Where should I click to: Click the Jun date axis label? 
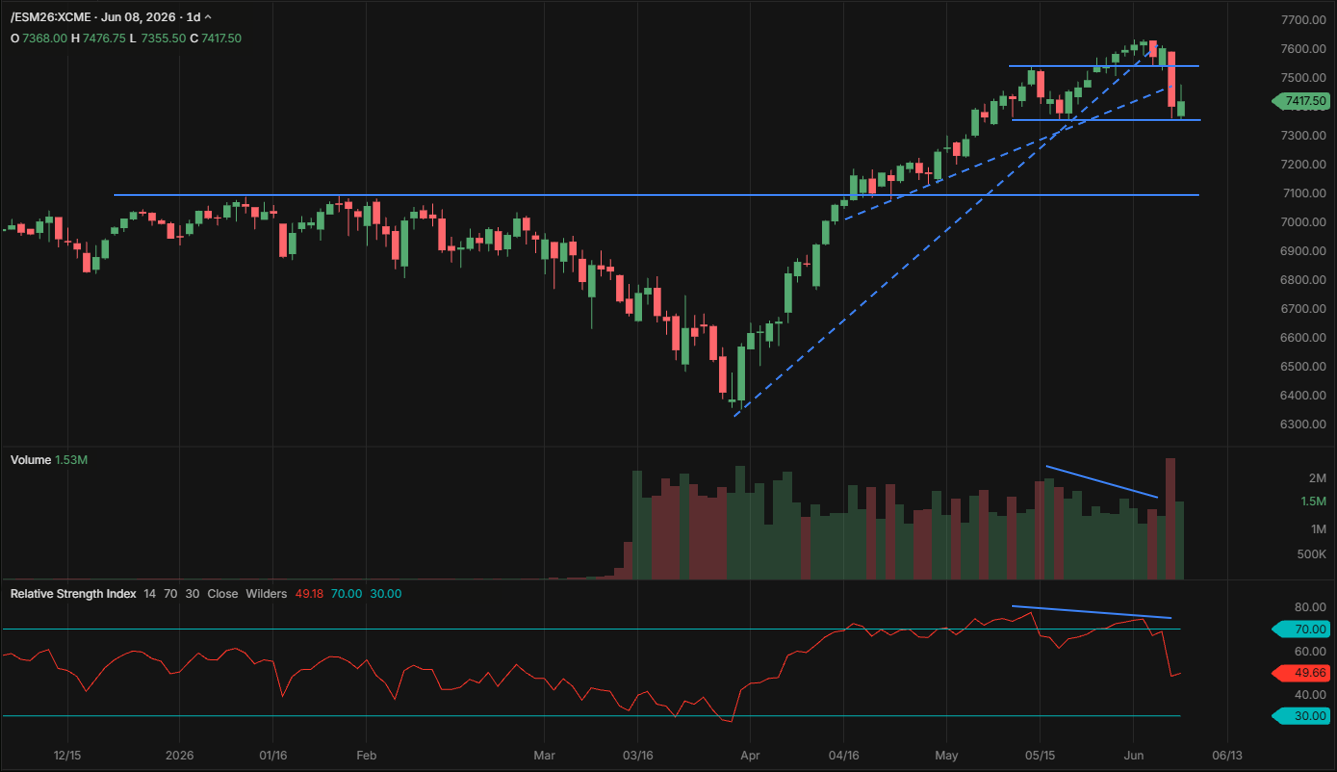coord(1134,755)
